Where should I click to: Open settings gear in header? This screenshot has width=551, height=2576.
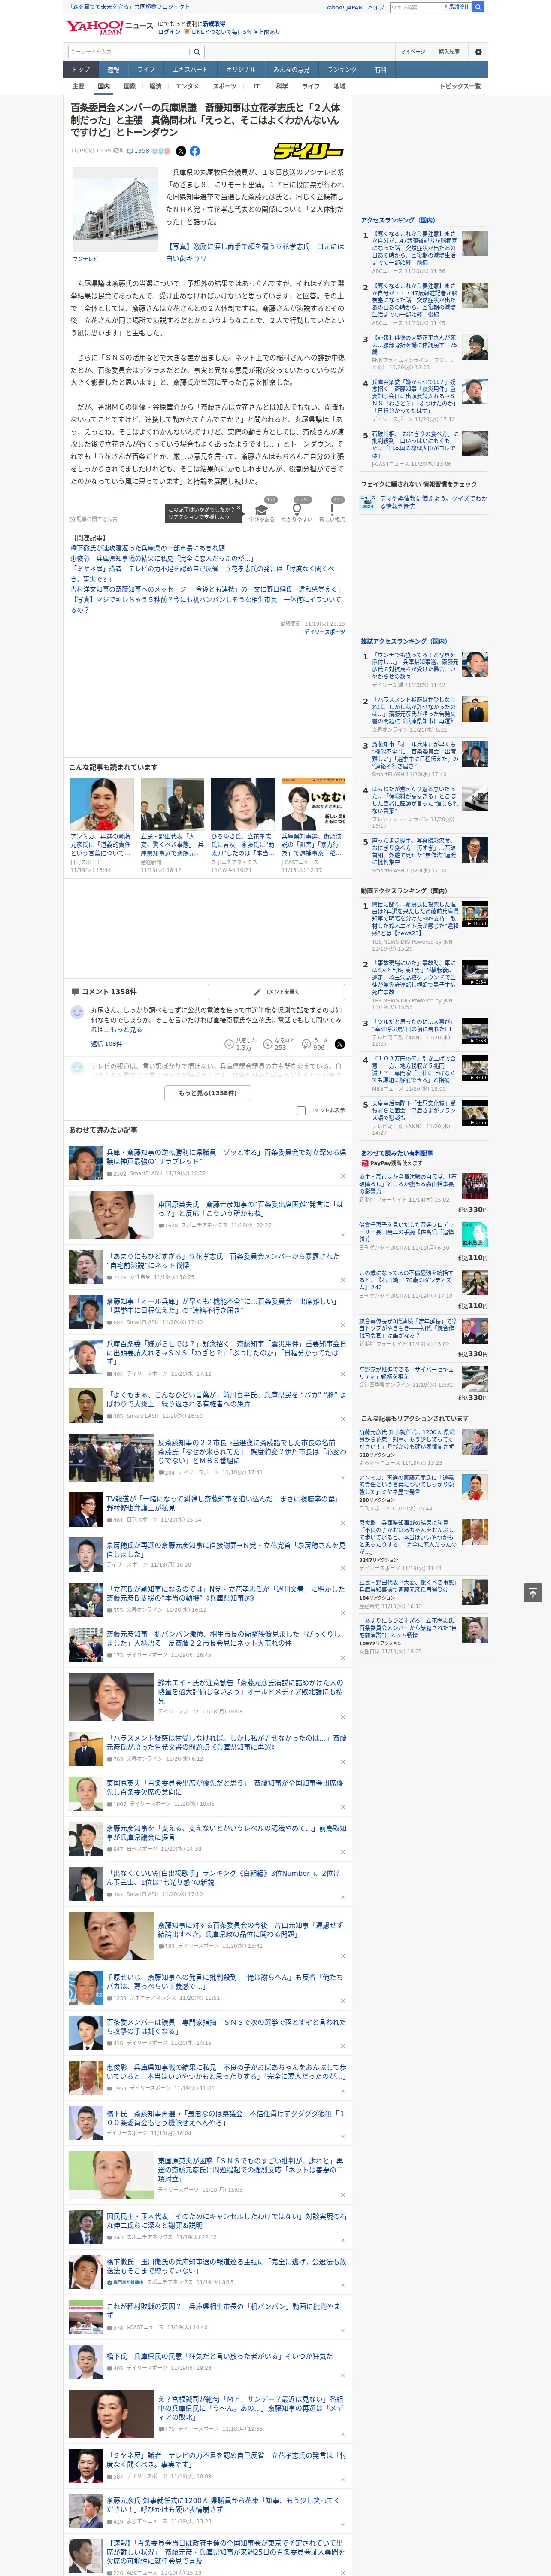tap(478, 52)
